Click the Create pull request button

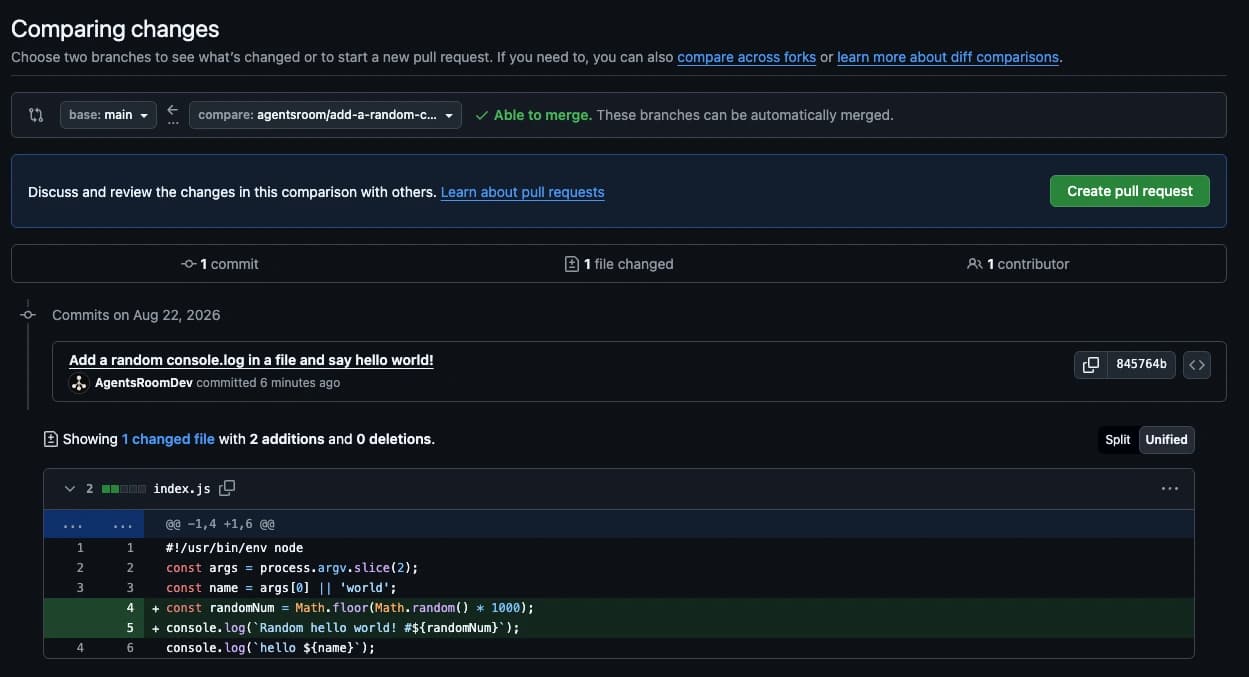[1130, 191]
